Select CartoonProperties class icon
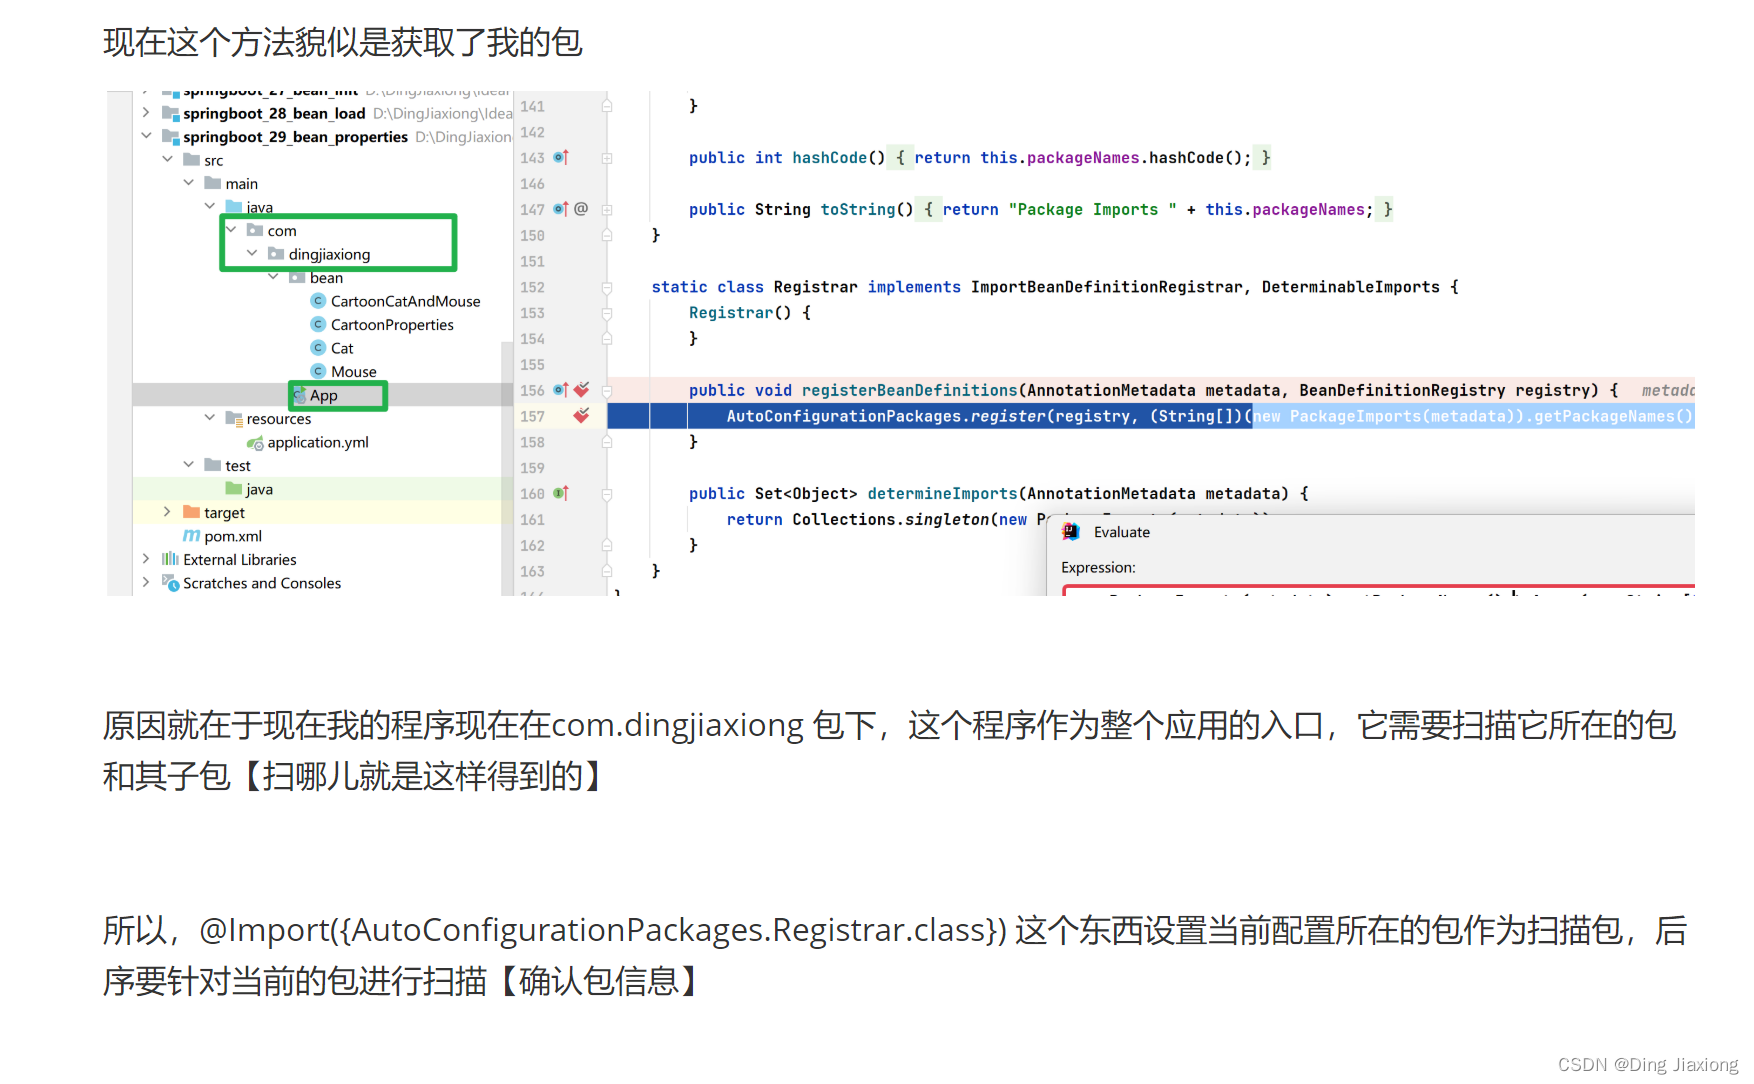Image resolution: width=1754 pixels, height=1084 pixels. [318, 324]
